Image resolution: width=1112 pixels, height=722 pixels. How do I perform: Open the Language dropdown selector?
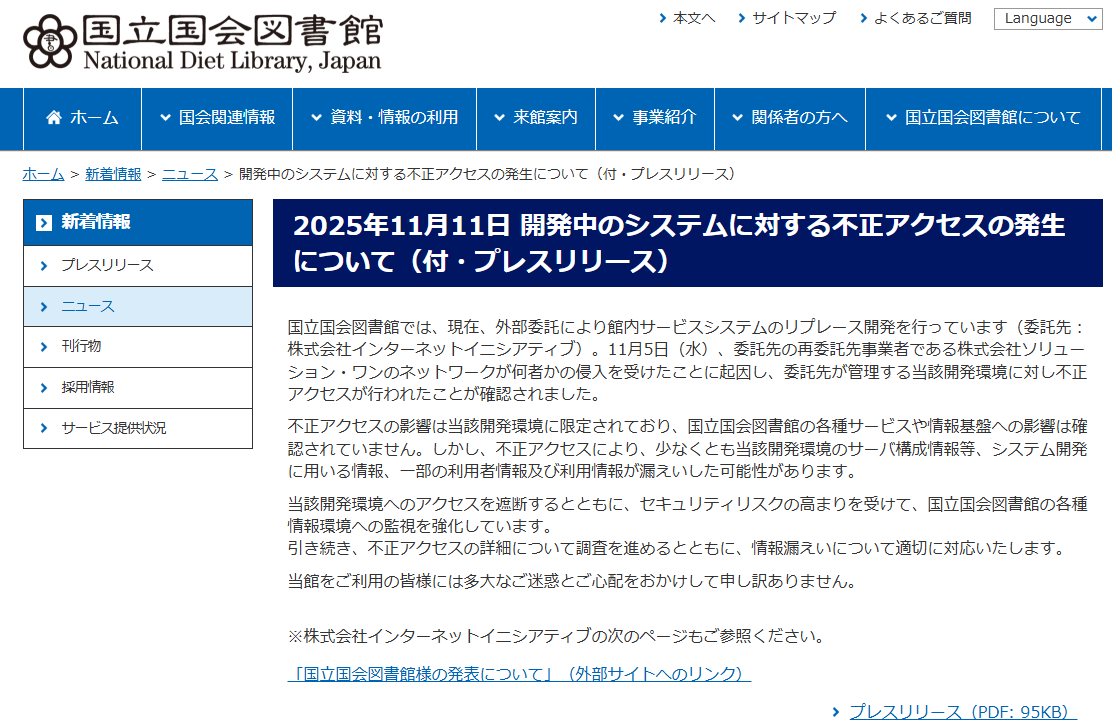[x=1047, y=19]
